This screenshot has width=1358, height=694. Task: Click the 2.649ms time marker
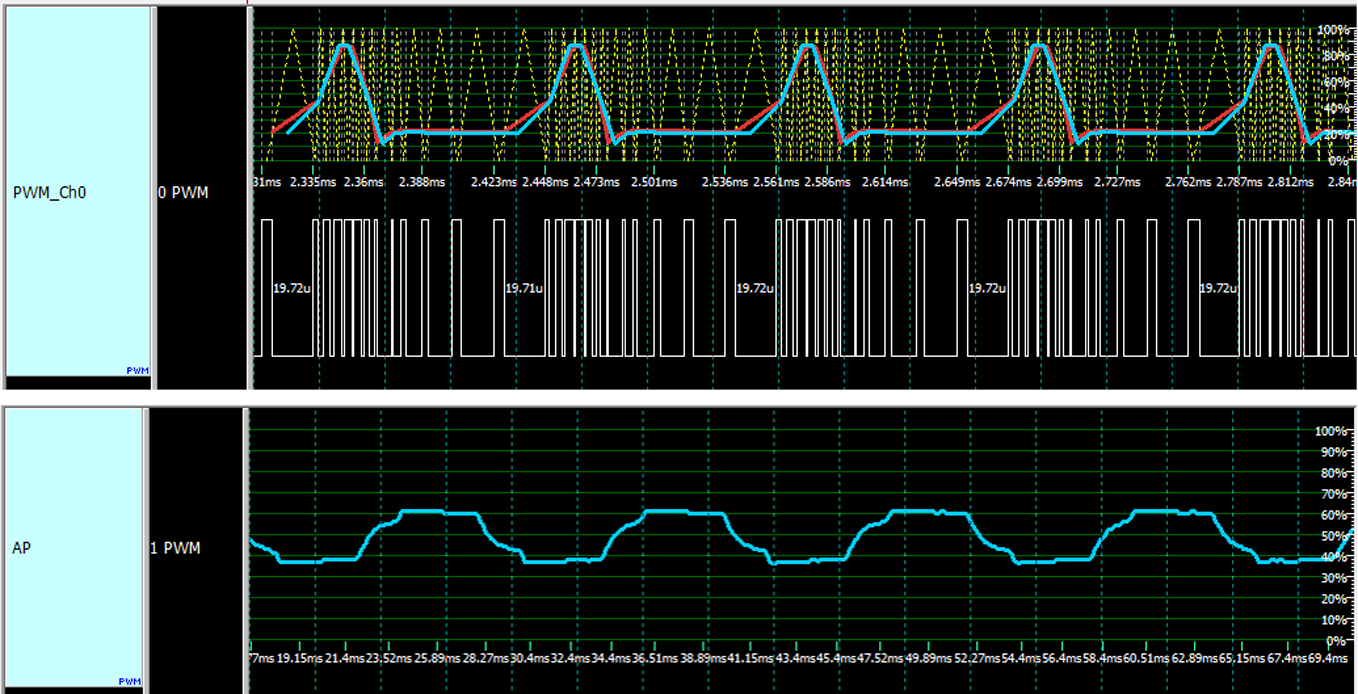click(x=957, y=182)
